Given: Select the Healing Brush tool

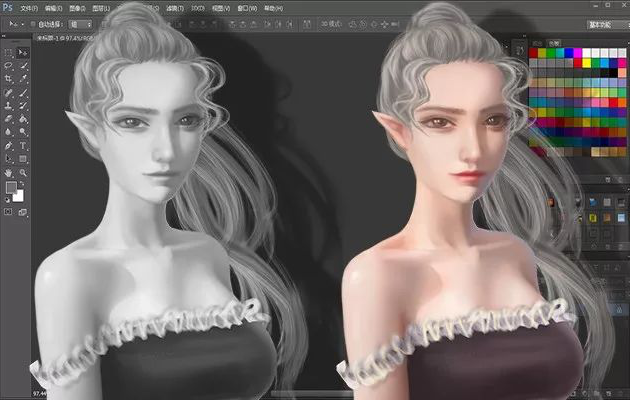Looking at the screenshot, I should tap(8, 92).
